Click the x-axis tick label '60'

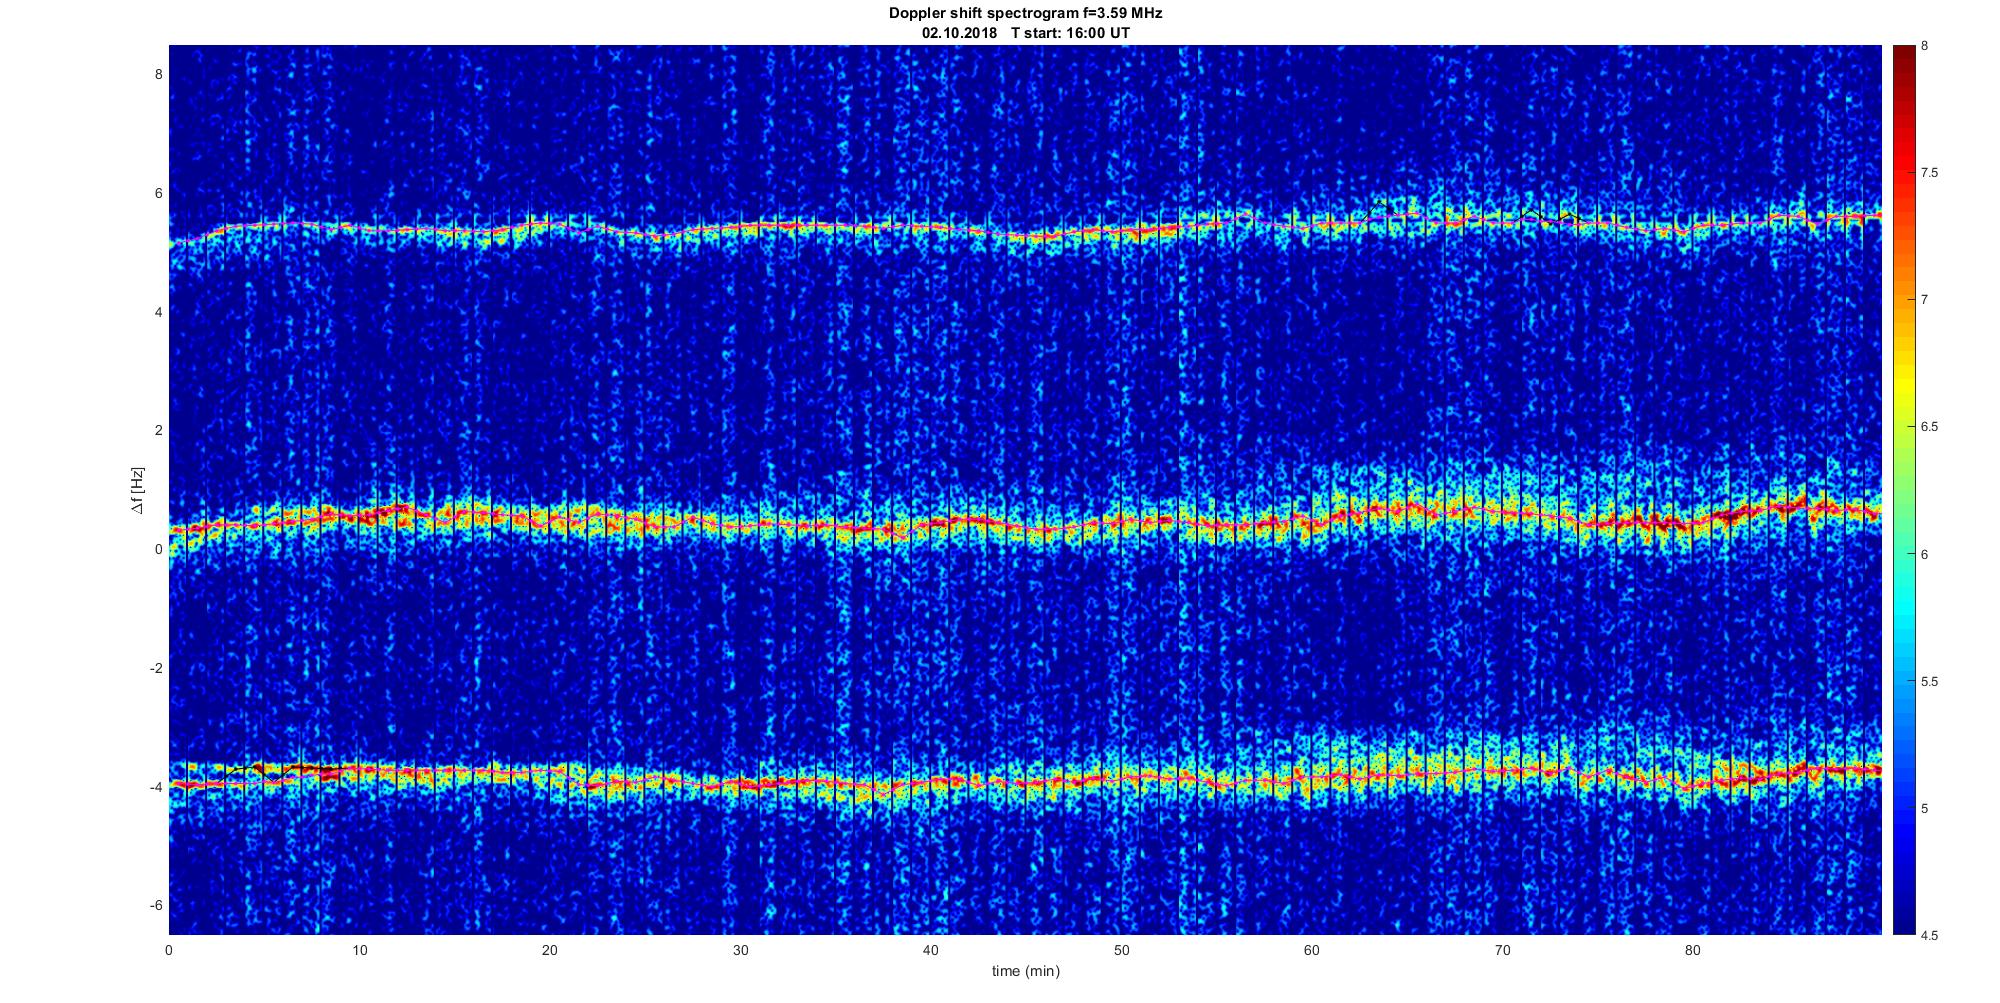pos(1312,950)
